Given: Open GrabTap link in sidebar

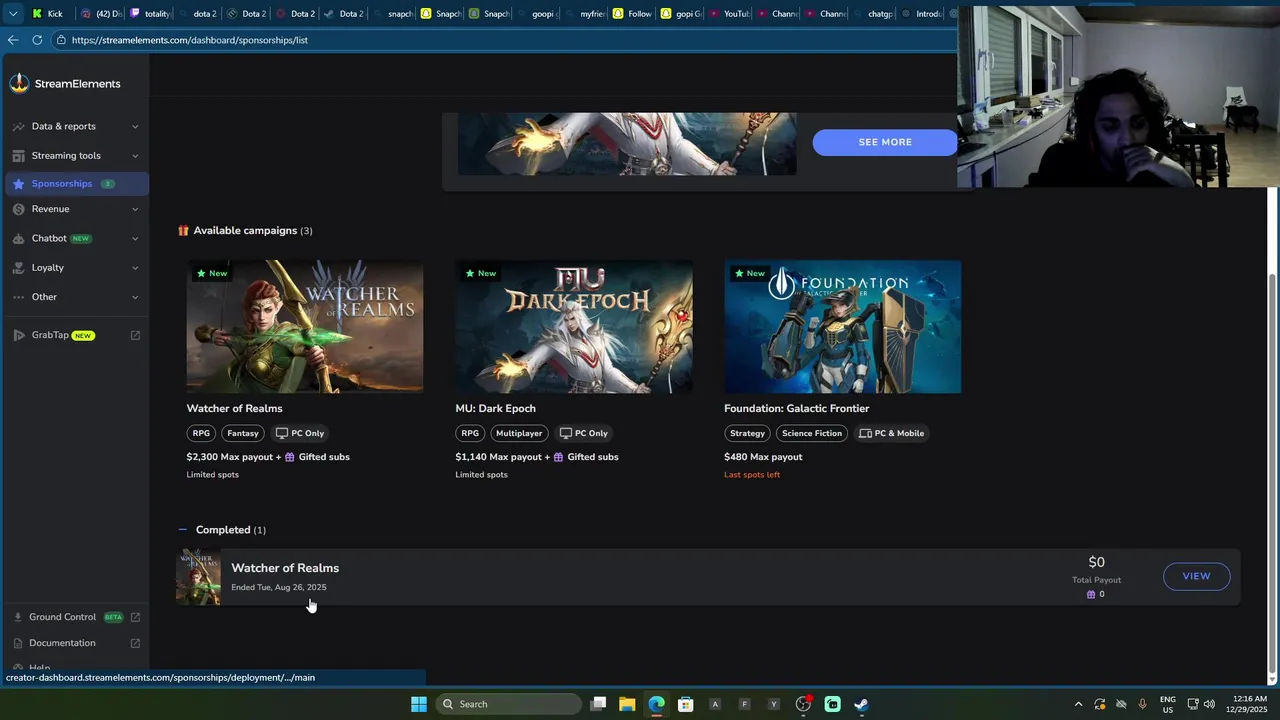Looking at the screenshot, I should (50, 335).
